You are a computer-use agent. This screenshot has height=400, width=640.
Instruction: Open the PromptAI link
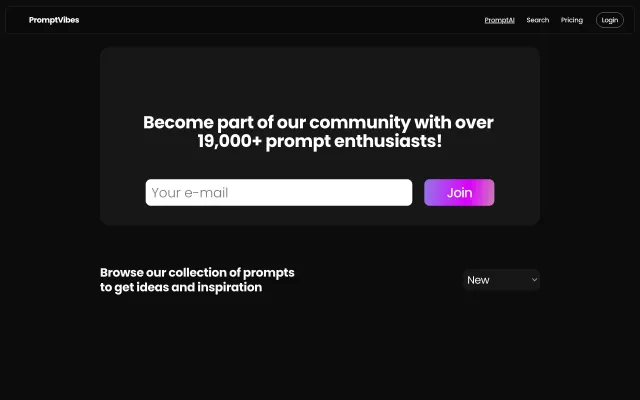coord(499,20)
